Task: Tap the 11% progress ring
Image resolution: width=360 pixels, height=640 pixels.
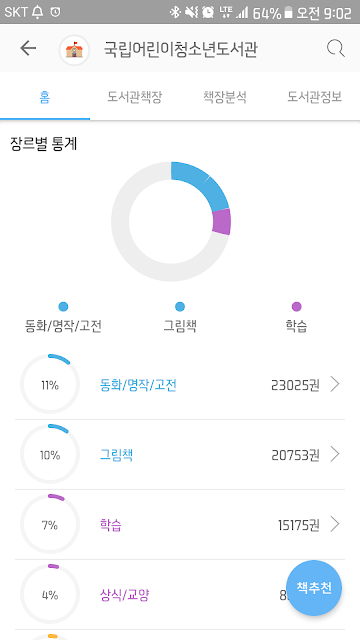Action: click(x=50, y=384)
